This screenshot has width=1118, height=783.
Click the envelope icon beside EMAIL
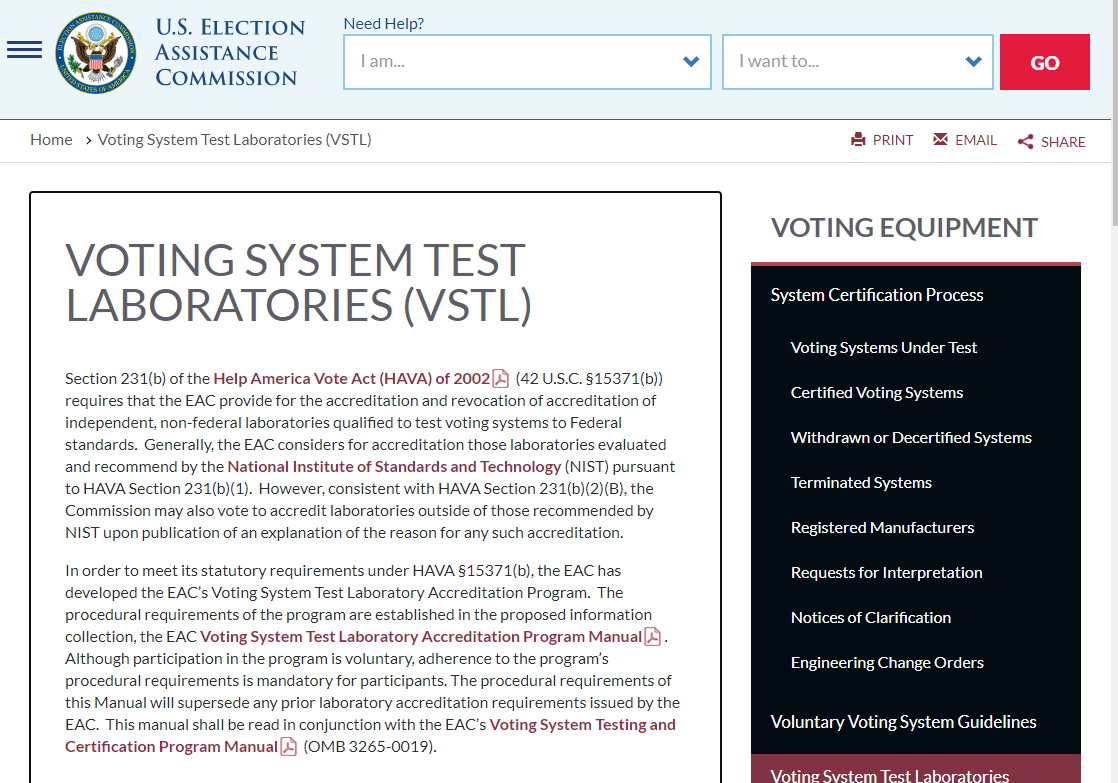point(940,139)
